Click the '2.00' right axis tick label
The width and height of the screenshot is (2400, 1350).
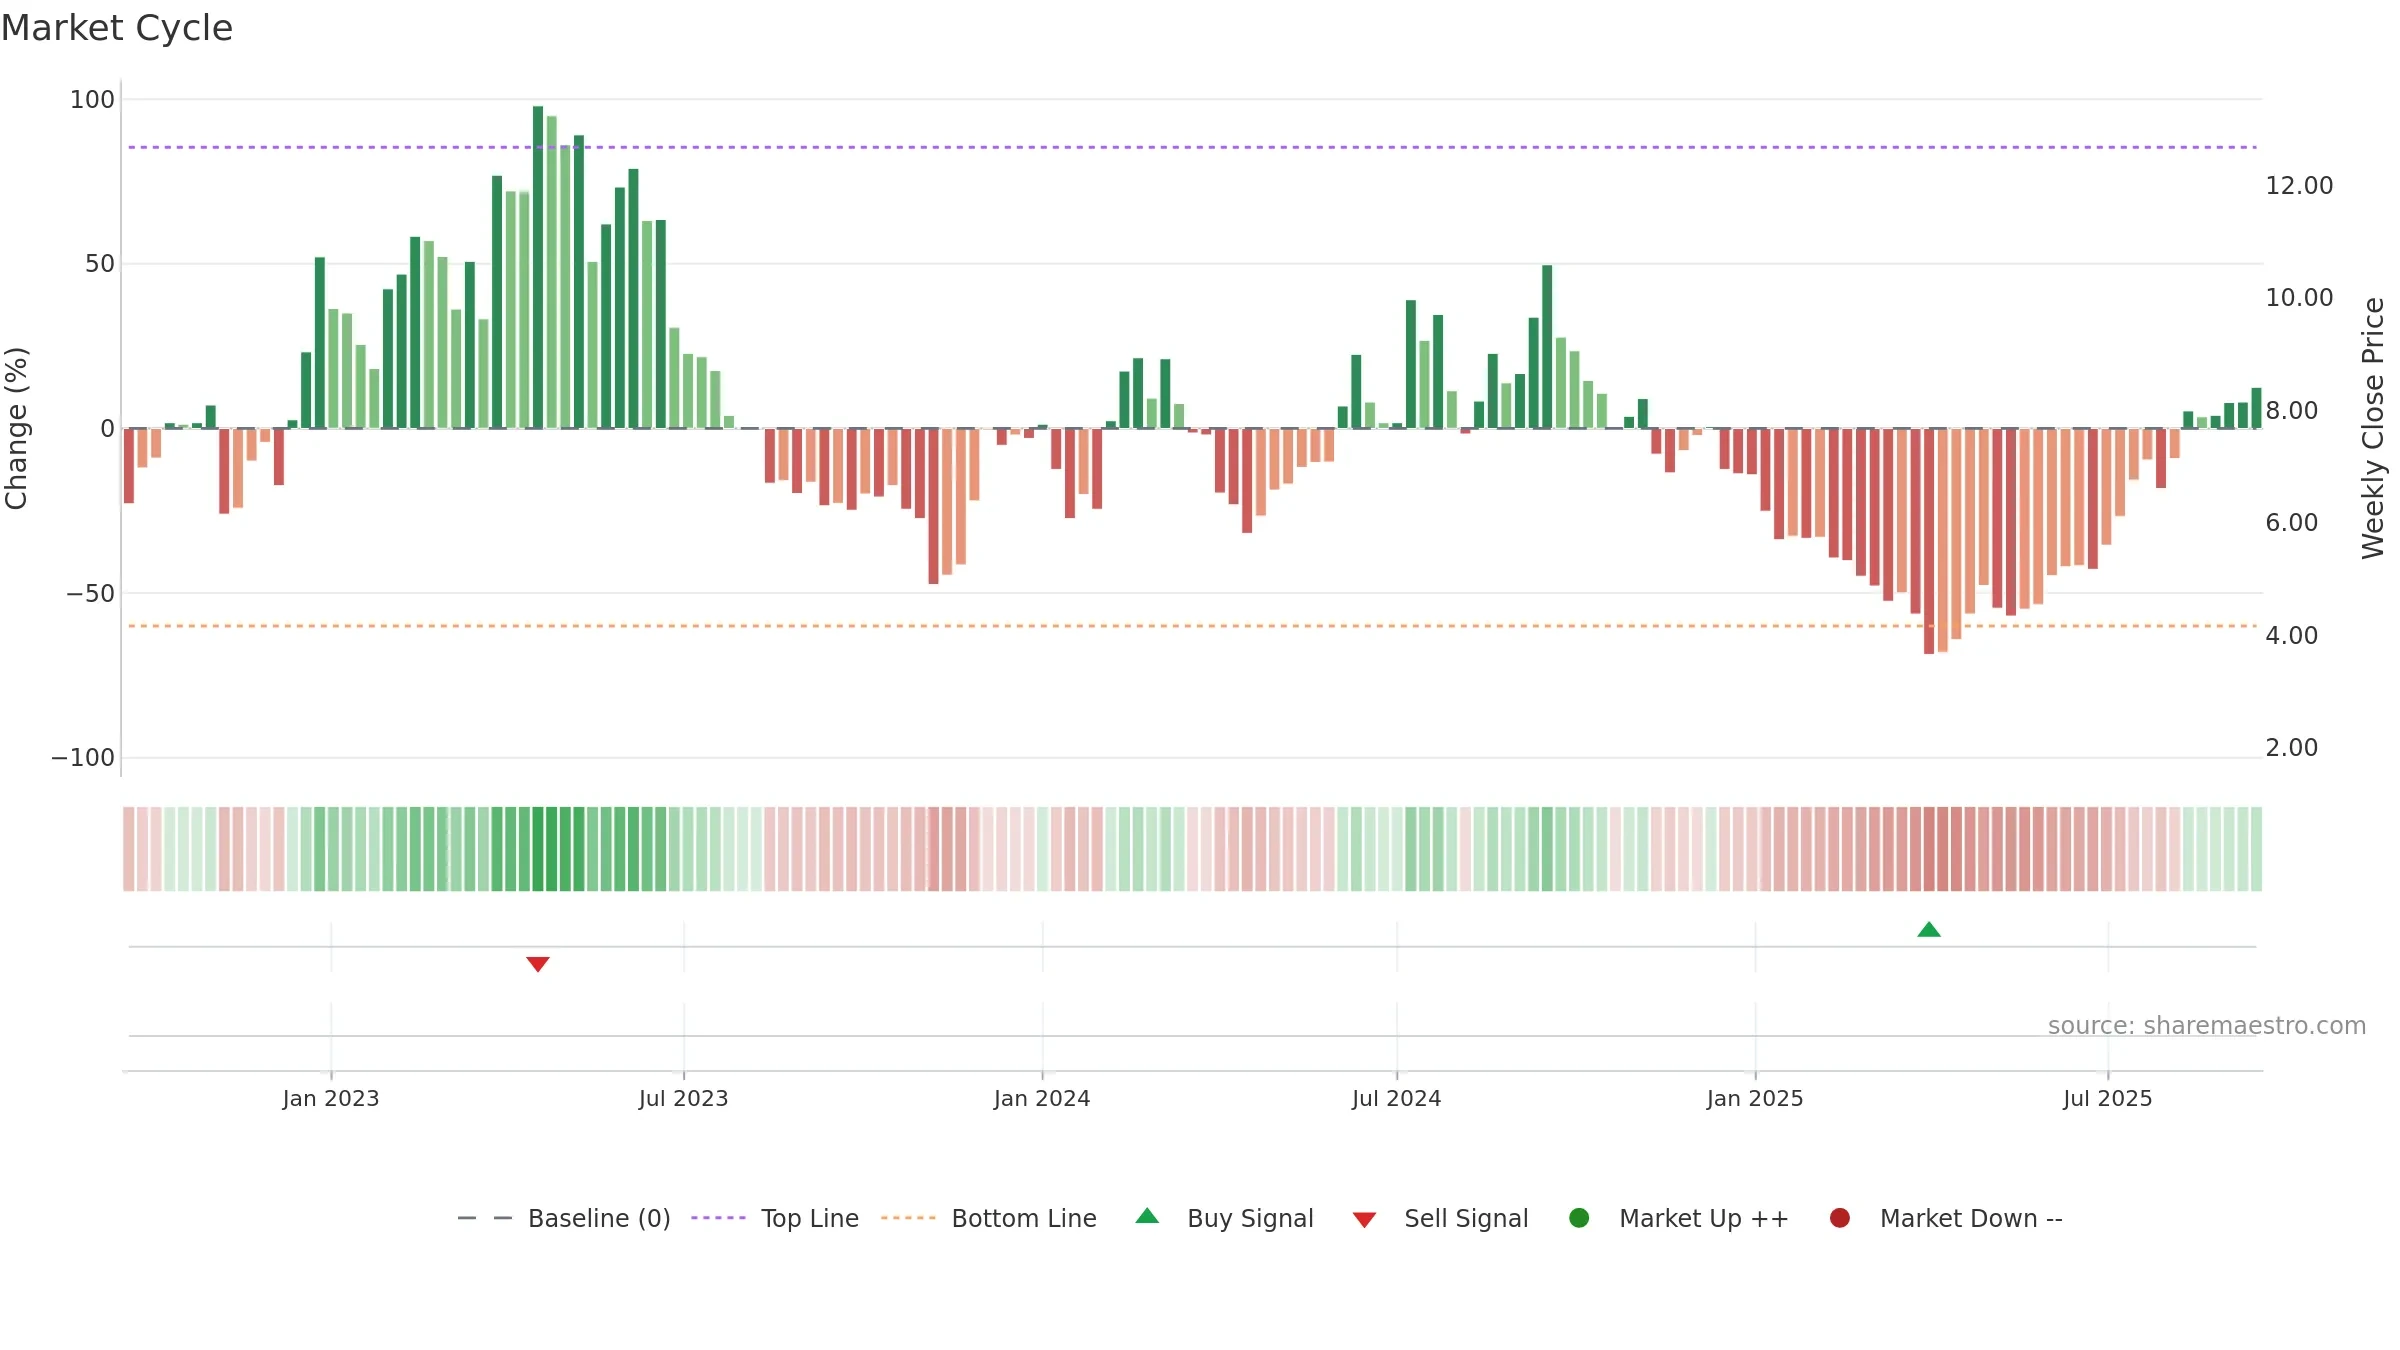[2292, 747]
